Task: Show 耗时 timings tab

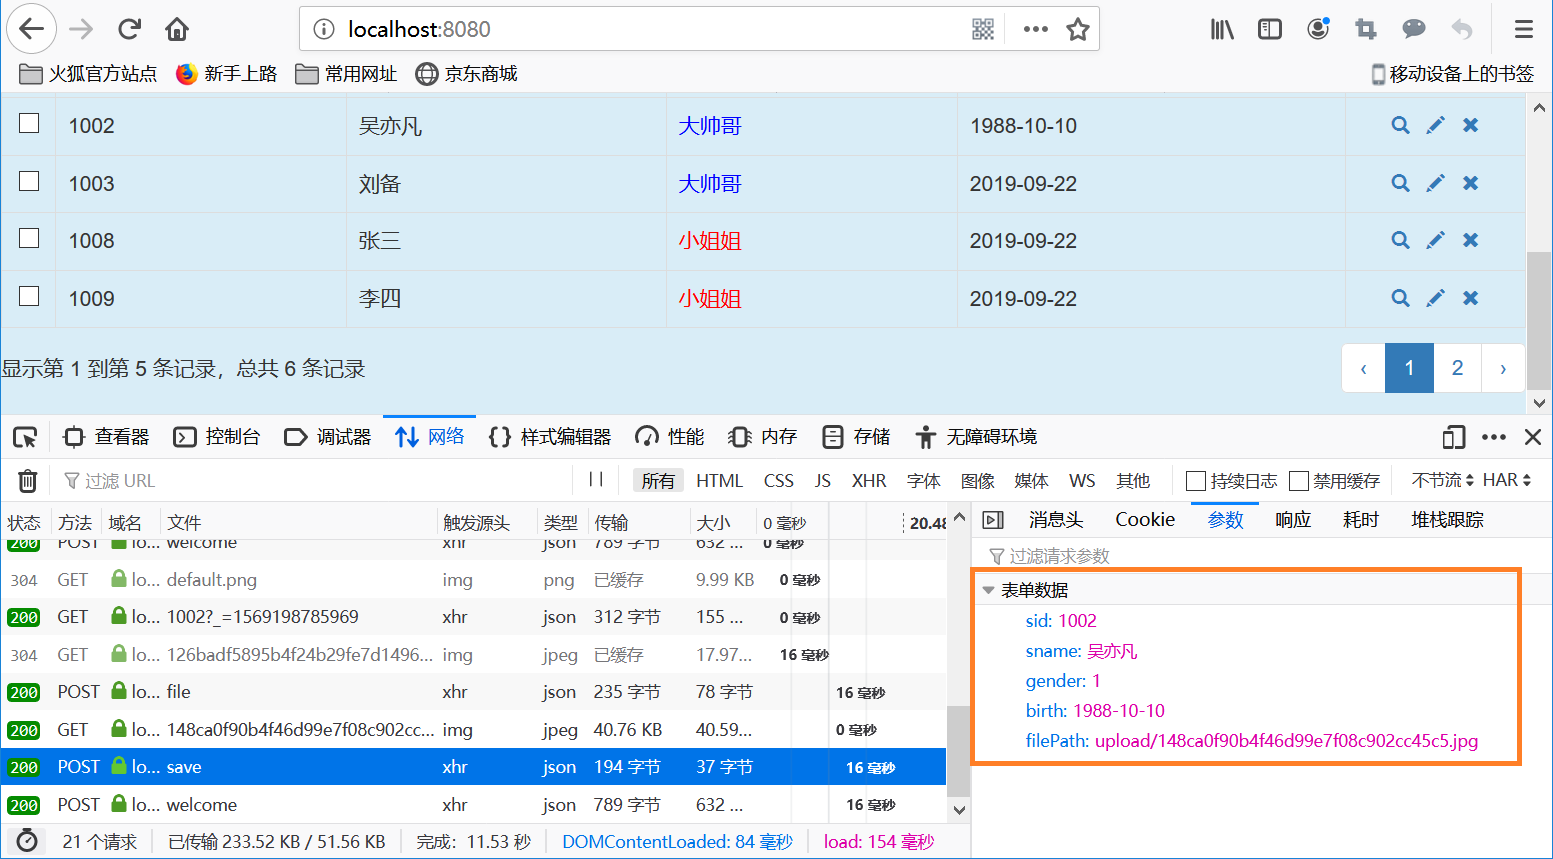Action: 1361,520
